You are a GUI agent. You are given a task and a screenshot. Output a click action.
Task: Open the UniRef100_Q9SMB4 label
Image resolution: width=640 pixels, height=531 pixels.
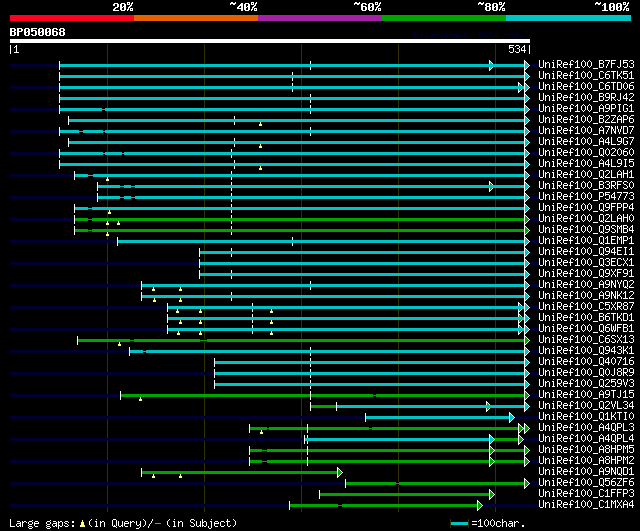pos(586,230)
